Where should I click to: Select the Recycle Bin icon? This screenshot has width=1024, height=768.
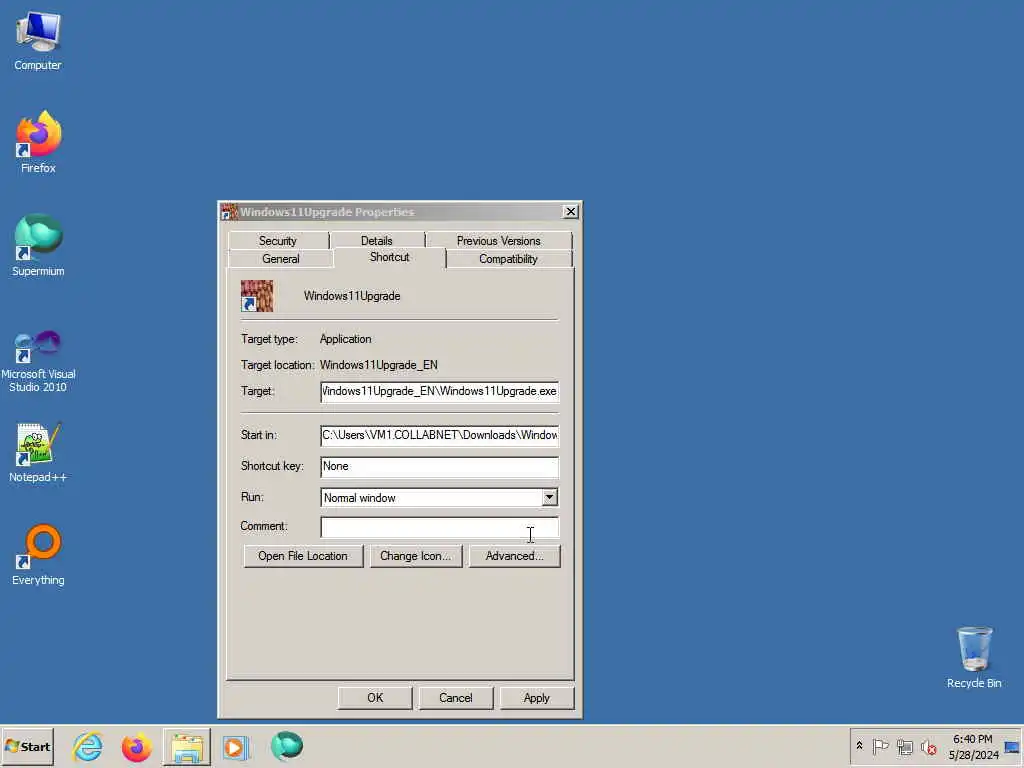(974, 658)
